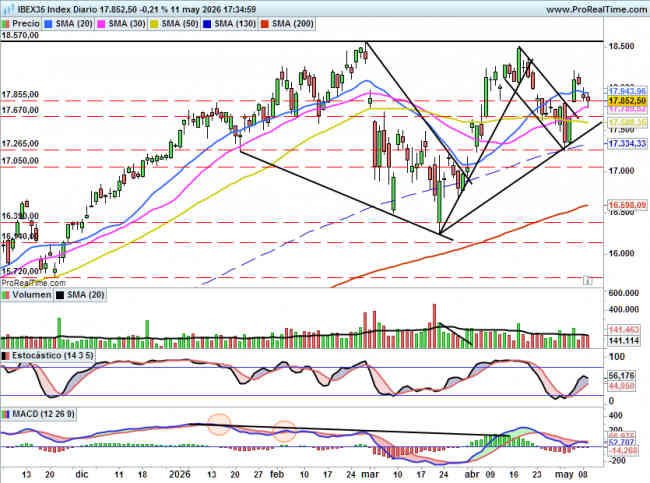
Task: Click the 'feb' month label on time axis
Action: (x=276, y=474)
